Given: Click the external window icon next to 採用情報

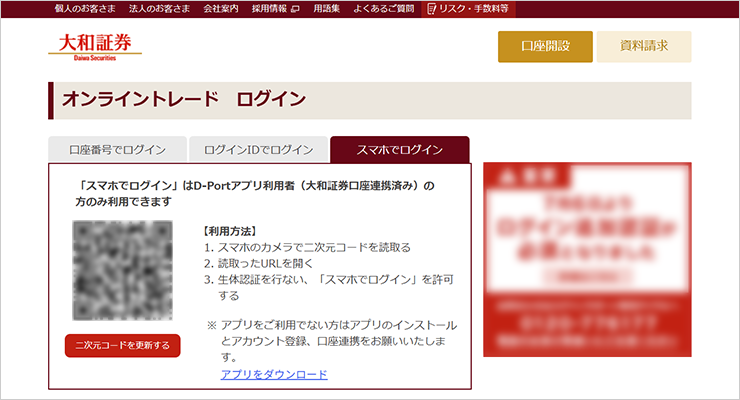Looking at the screenshot, I should coord(295,9).
